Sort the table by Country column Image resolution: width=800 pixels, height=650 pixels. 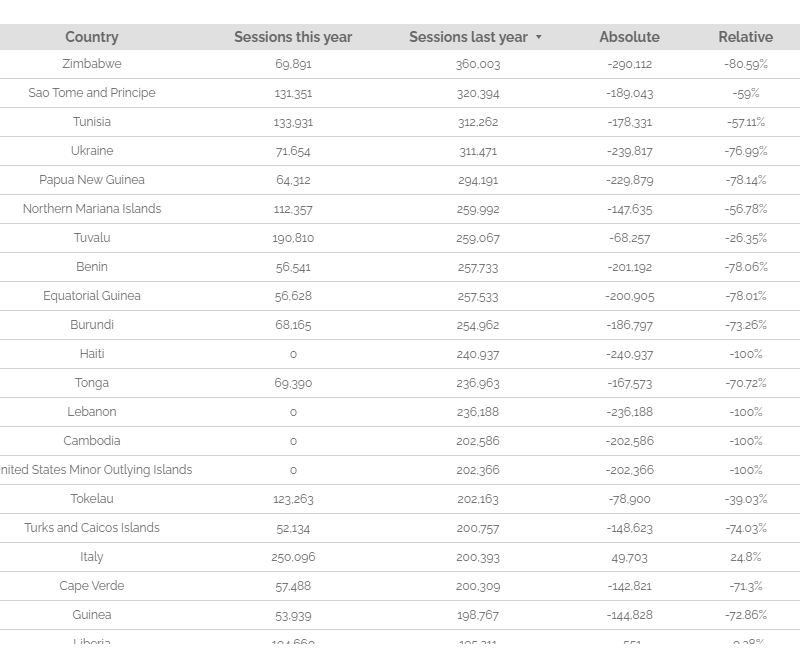(91, 37)
